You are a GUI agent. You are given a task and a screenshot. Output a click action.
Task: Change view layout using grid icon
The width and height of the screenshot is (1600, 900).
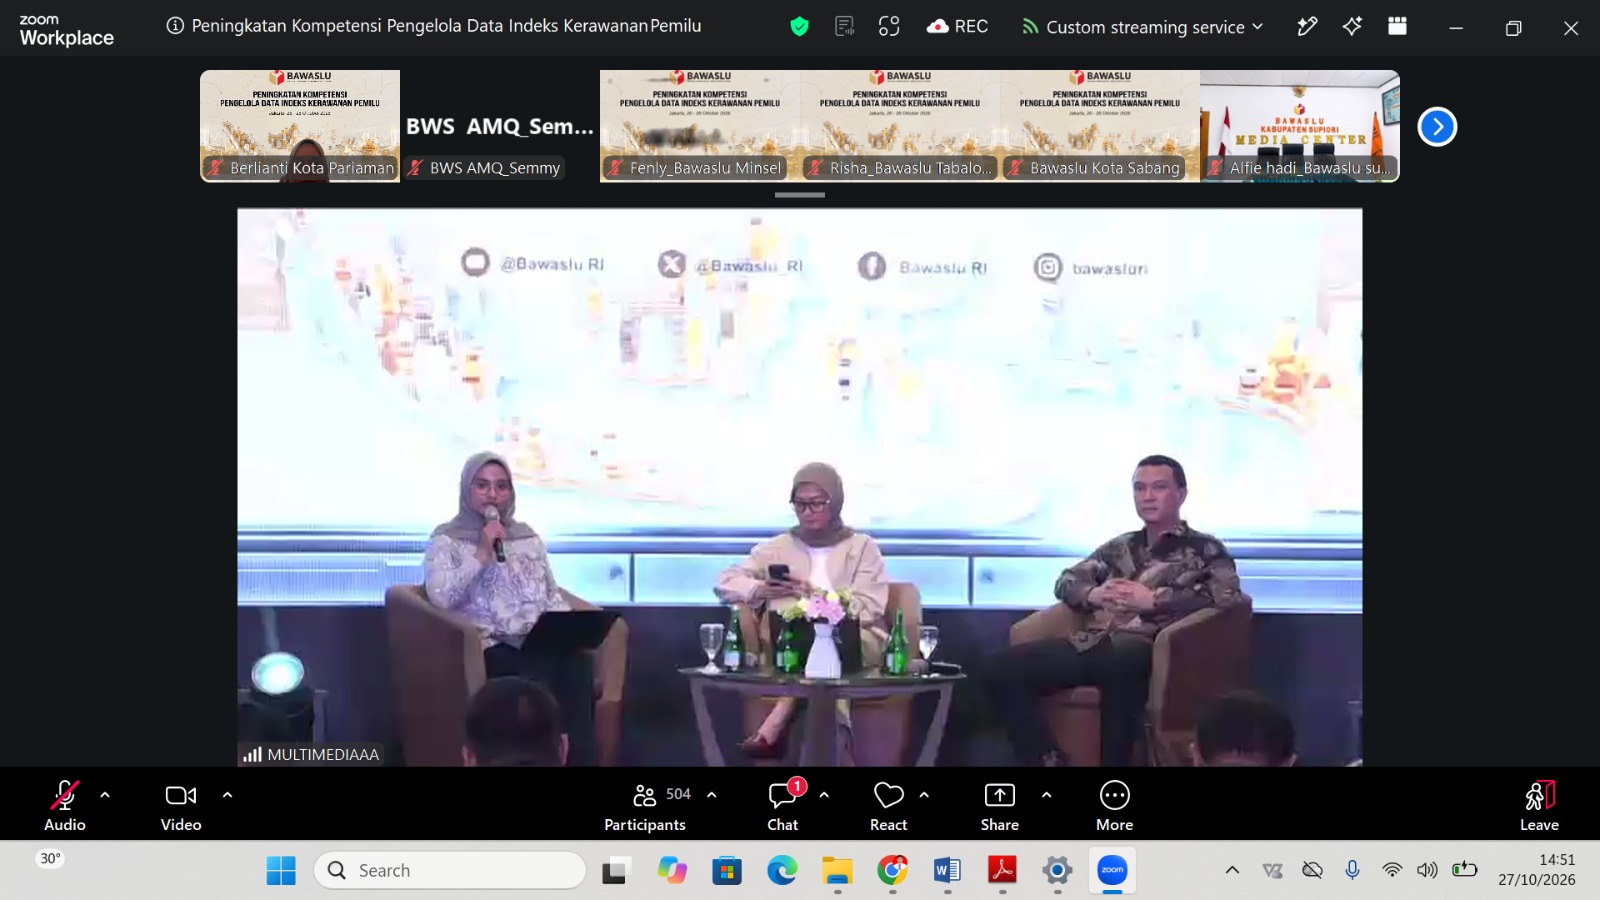point(1397,27)
